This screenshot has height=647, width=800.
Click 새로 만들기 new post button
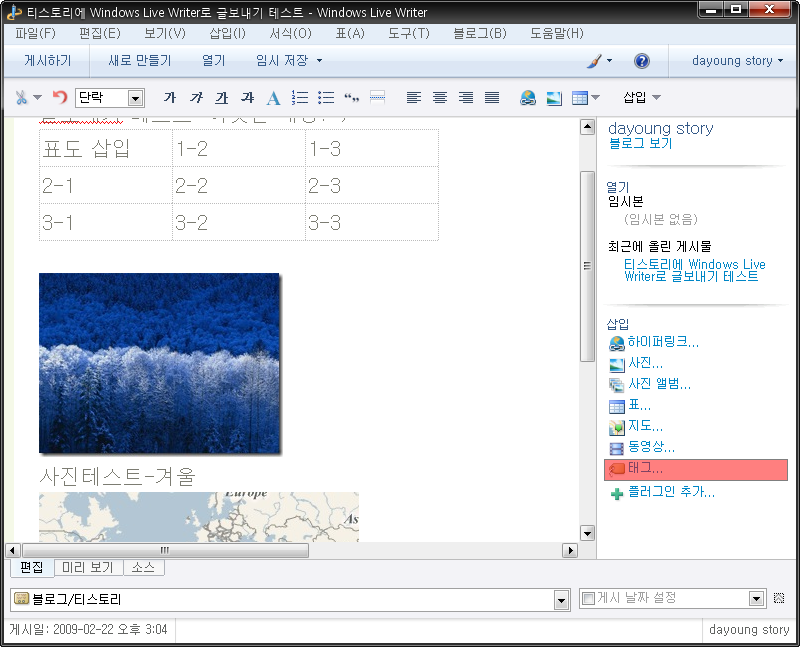click(x=139, y=60)
